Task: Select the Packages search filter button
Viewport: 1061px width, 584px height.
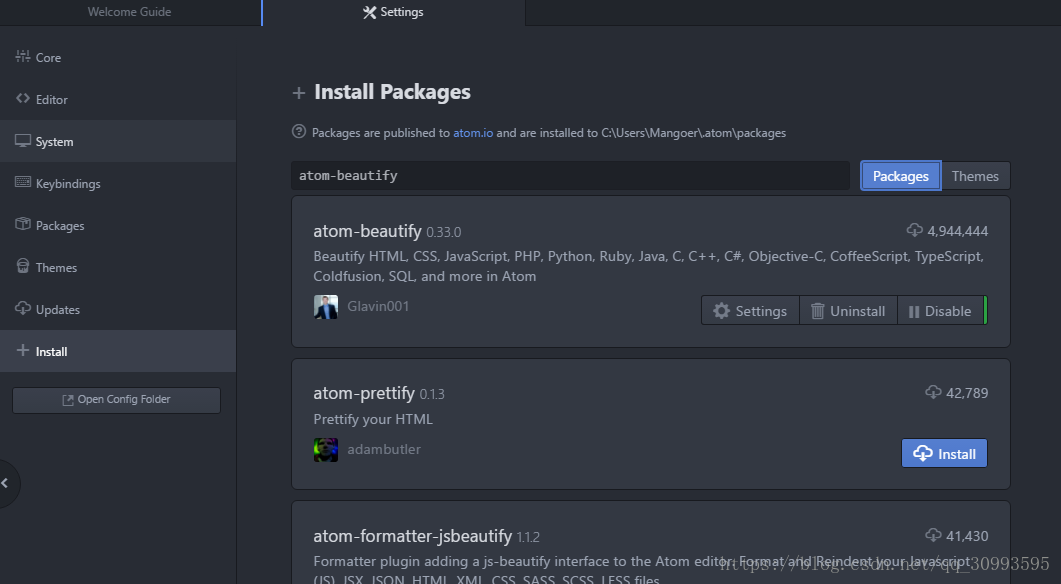Action: 901,176
